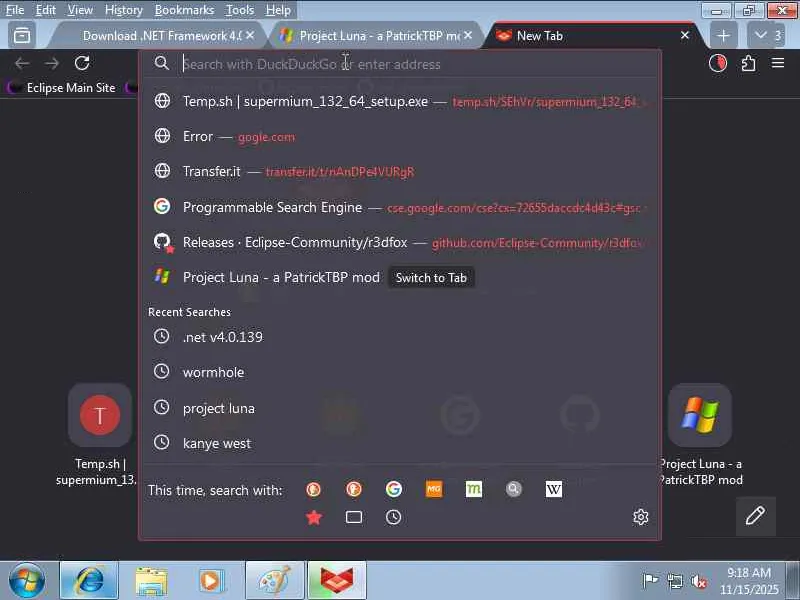The image size is (800, 600).
Task: Close the Project Luna tab
Action: (x=468, y=35)
